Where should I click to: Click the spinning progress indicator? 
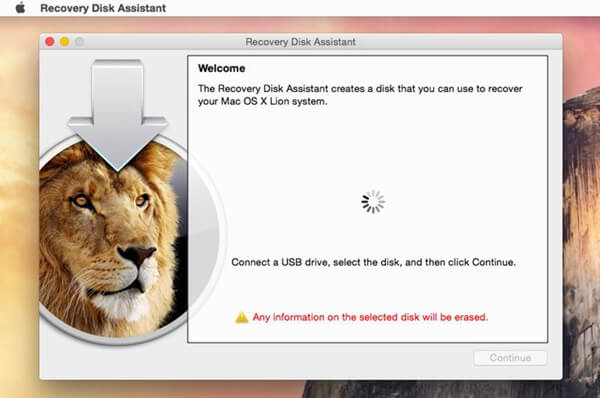tap(373, 202)
